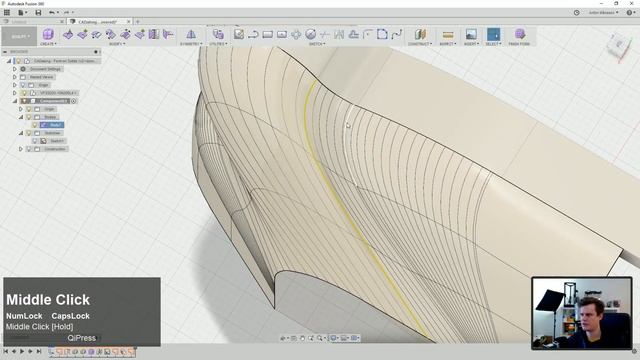Screen dimensions: 640x360
Task: Activate the Orbit navigation tool
Action: [283, 338]
